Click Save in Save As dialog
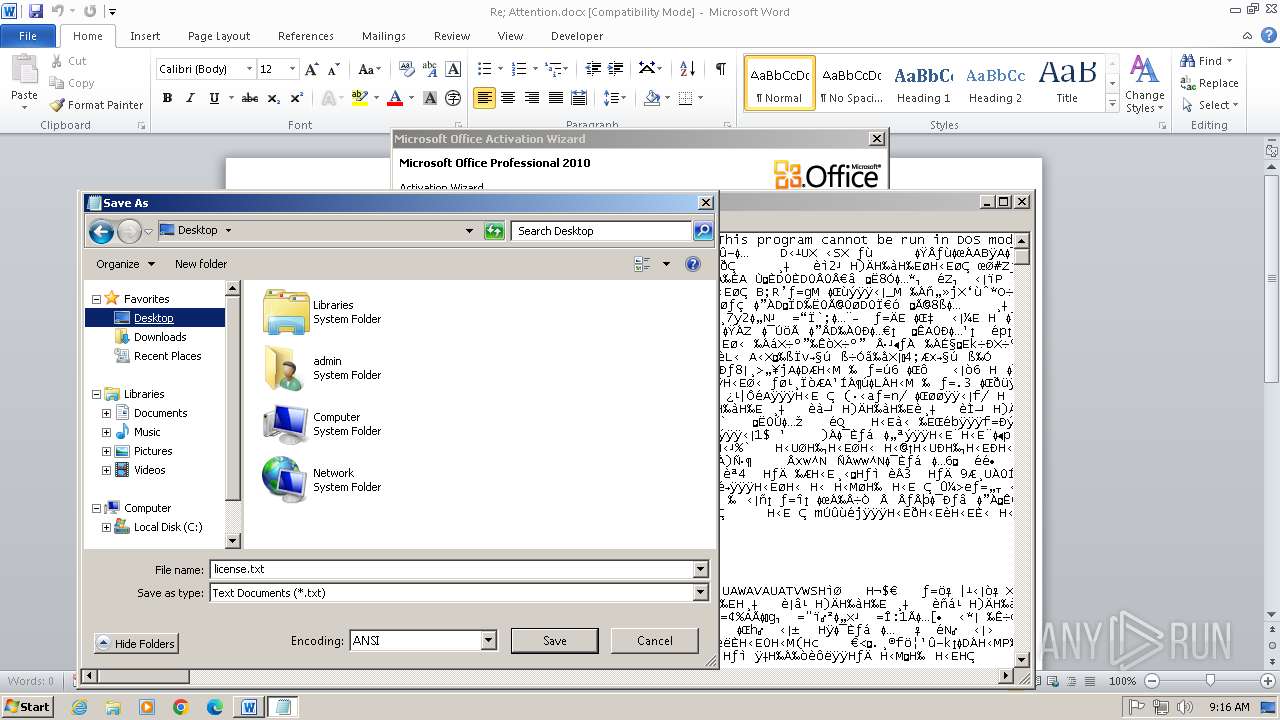Viewport: 1280px width, 720px height. tap(555, 641)
